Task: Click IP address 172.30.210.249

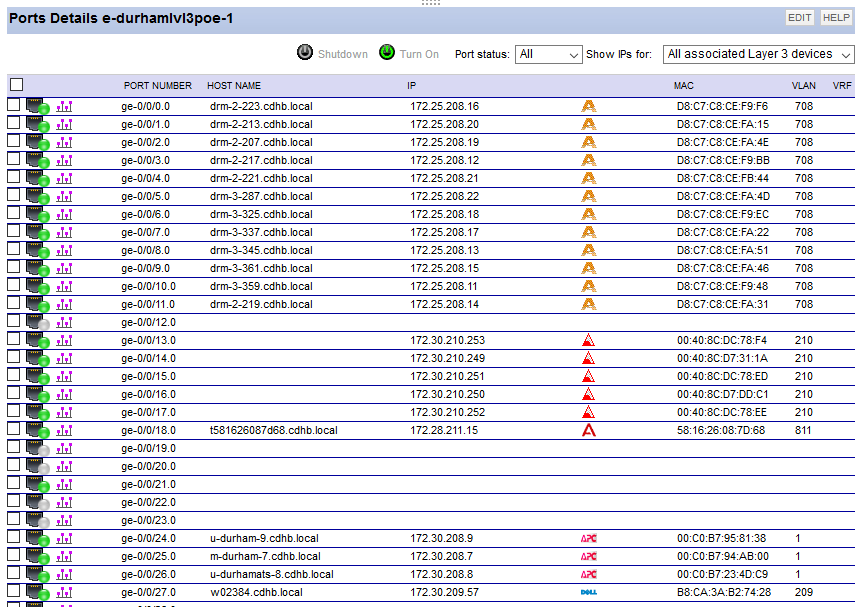Action: coord(447,358)
